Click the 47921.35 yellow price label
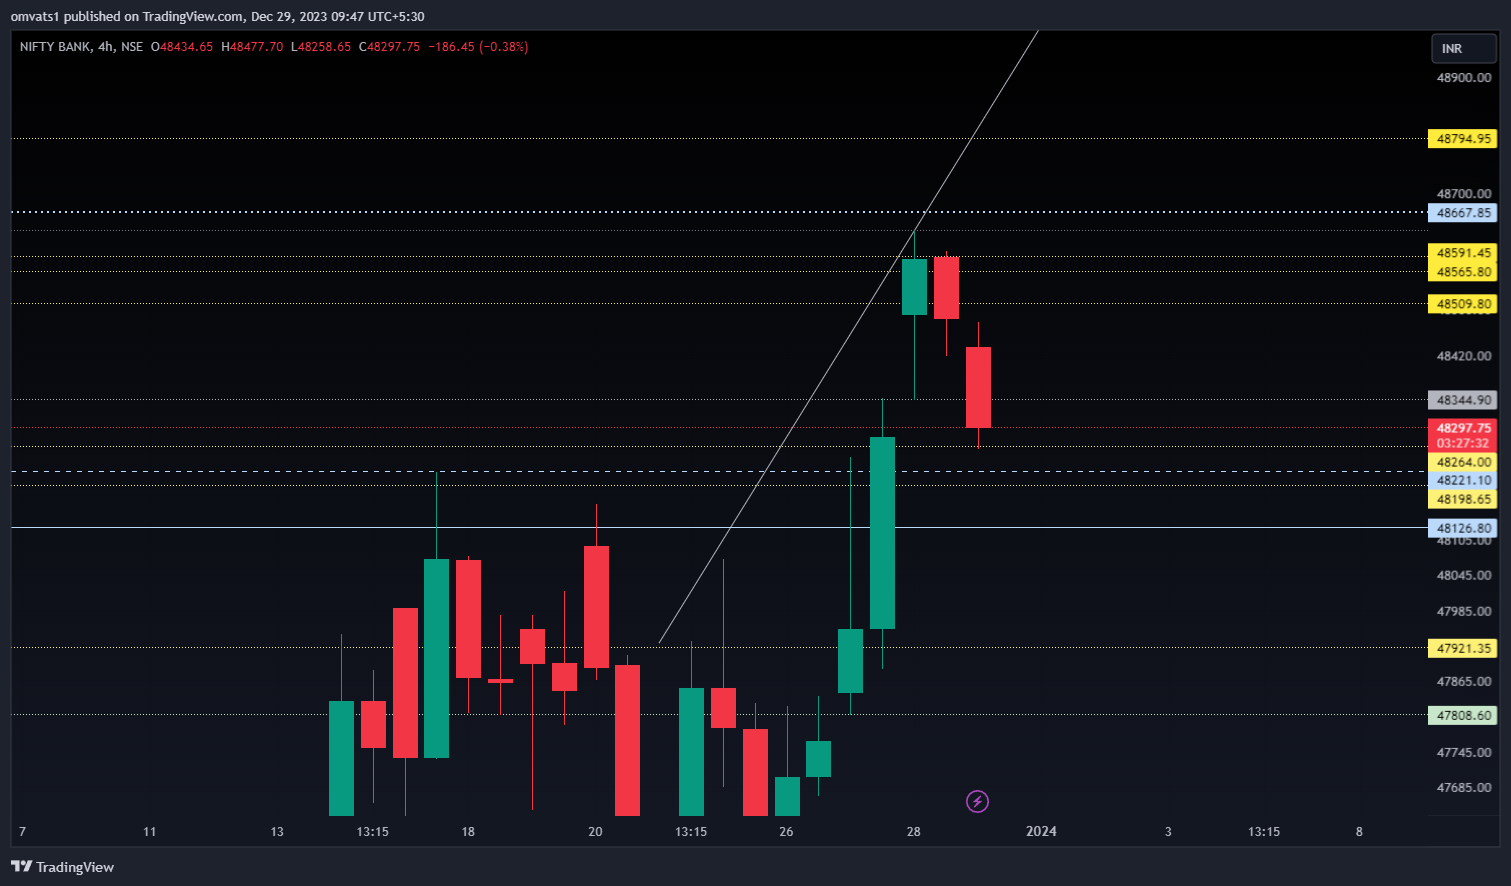The width and height of the screenshot is (1511, 886). [1463, 648]
